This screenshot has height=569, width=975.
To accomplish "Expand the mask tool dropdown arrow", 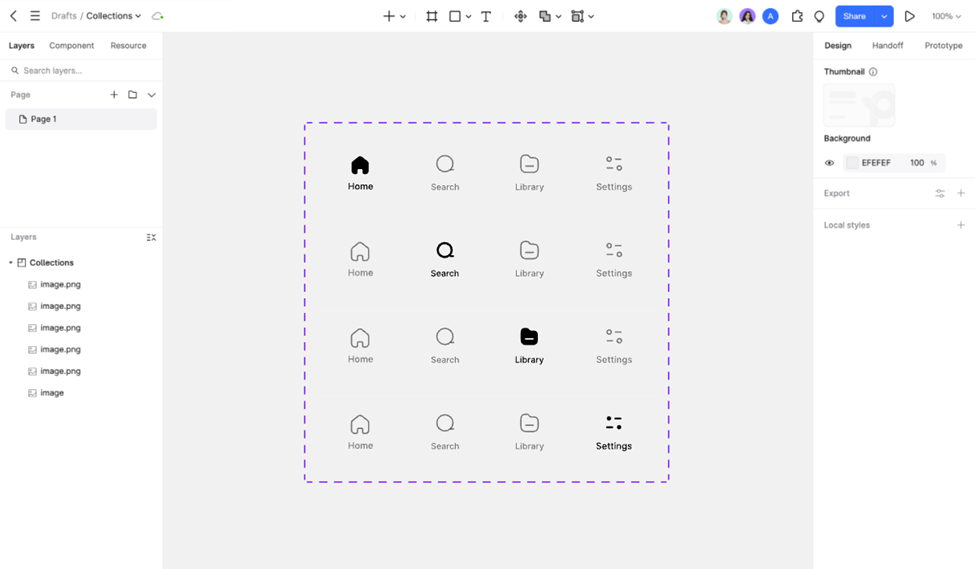I will click(x=591, y=17).
